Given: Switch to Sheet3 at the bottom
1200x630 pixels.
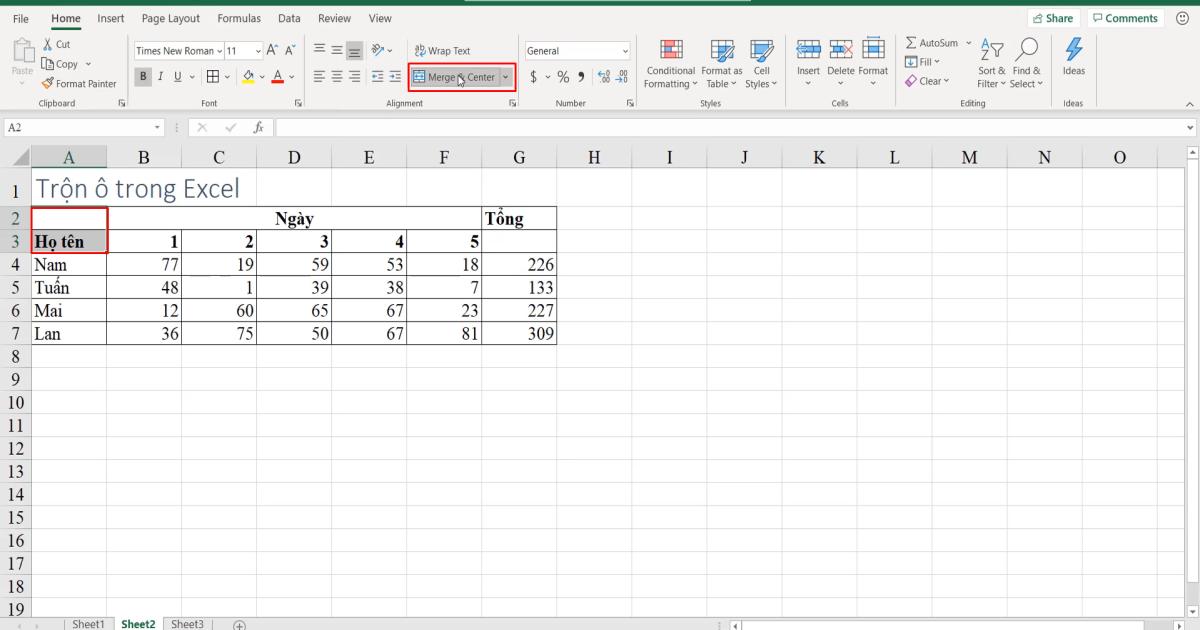Looking at the screenshot, I should [x=187, y=623].
